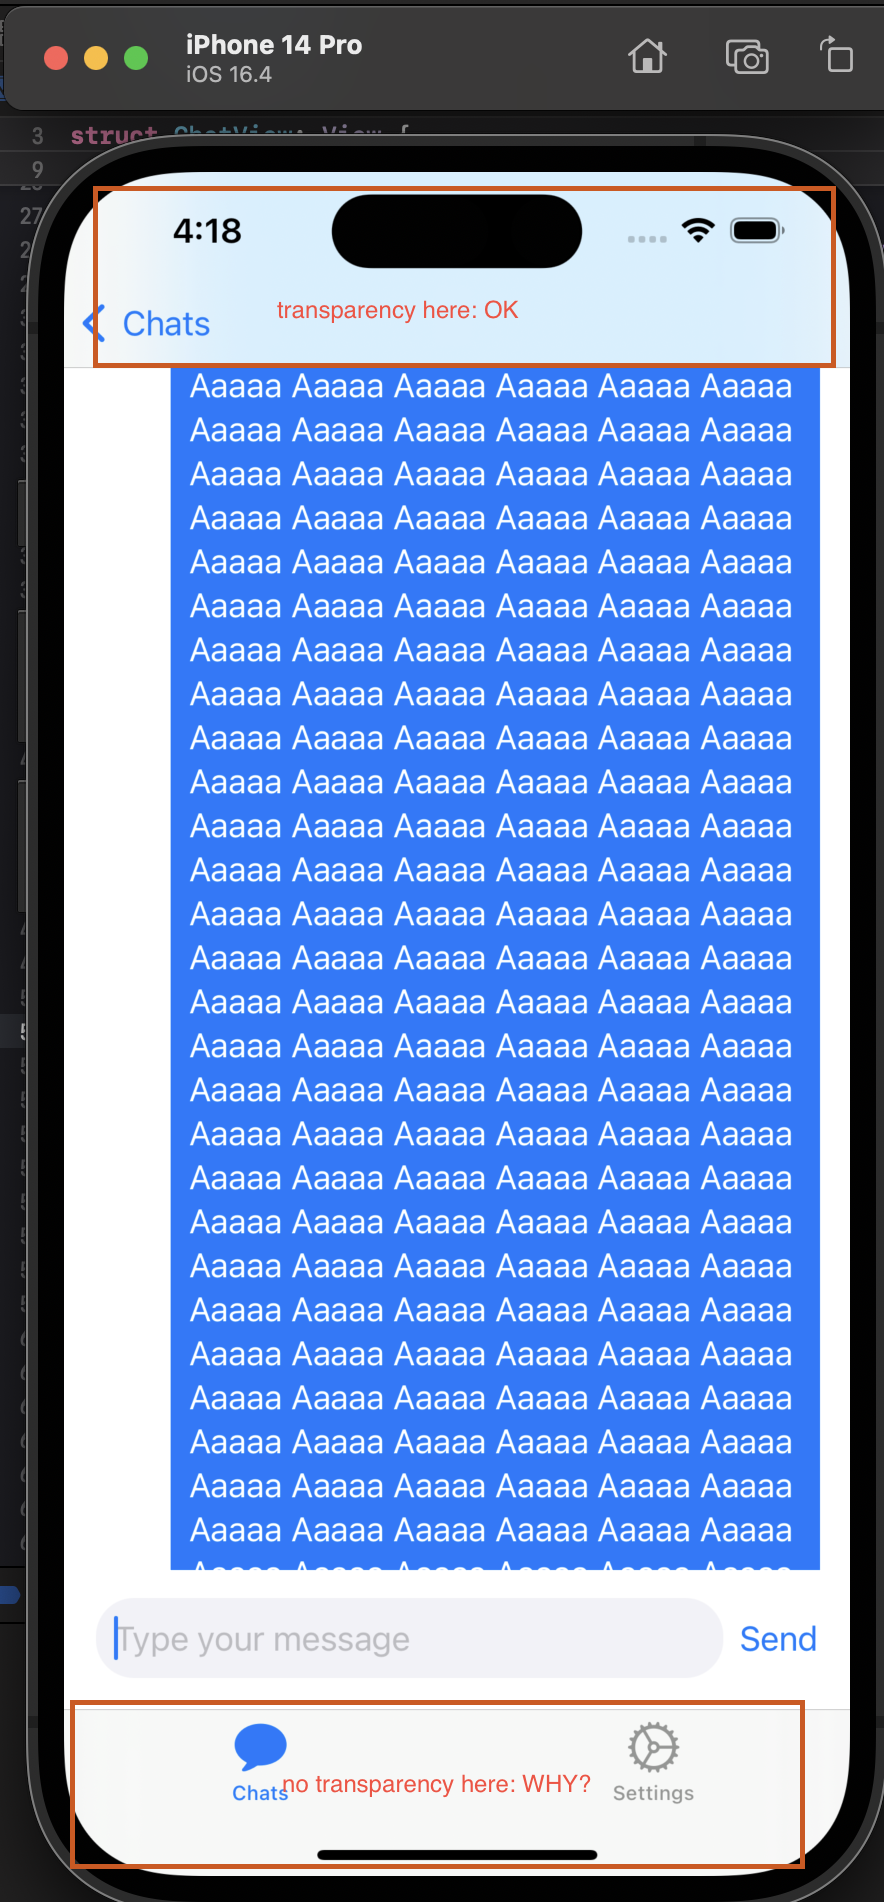The image size is (884, 1902).
Task: Tap the Settings gear icon
Action: pyautogui.click(x=653, y=1748)
